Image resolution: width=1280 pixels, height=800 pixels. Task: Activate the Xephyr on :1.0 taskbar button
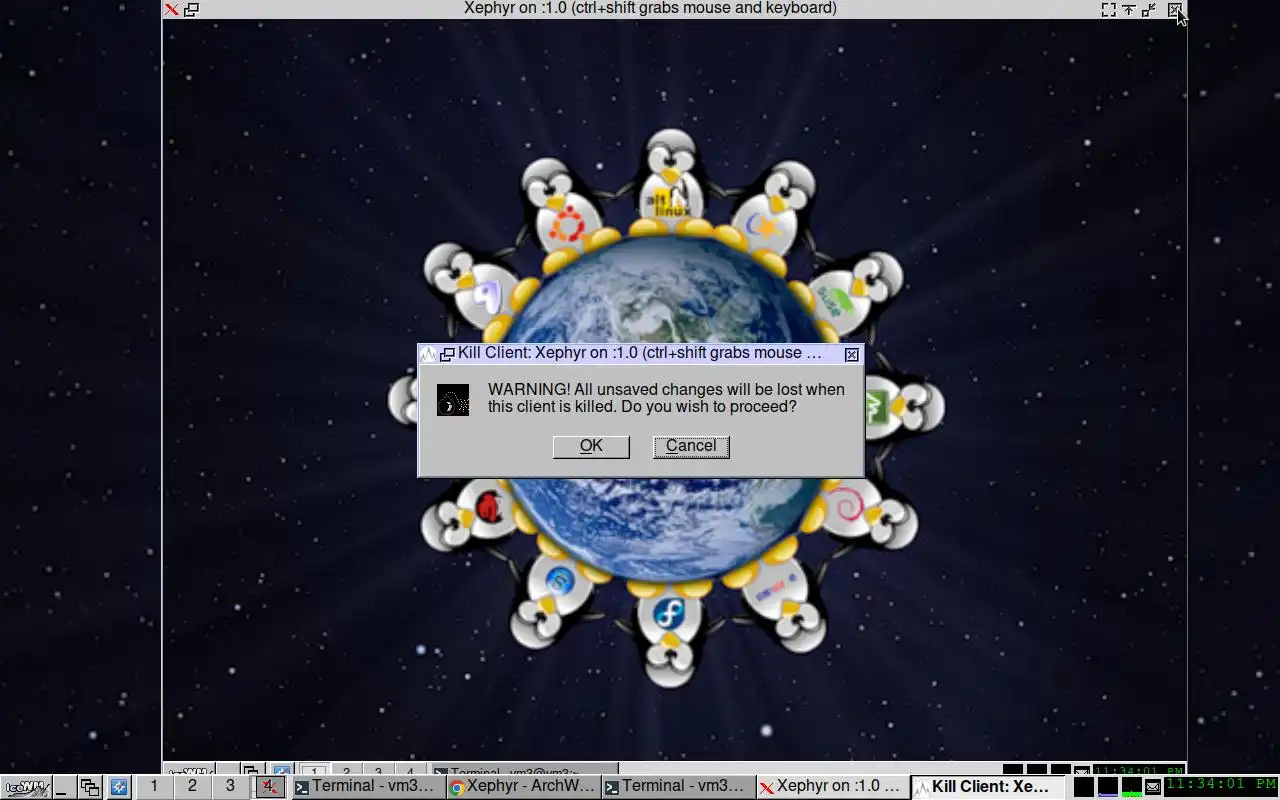(x=833, y=786)
